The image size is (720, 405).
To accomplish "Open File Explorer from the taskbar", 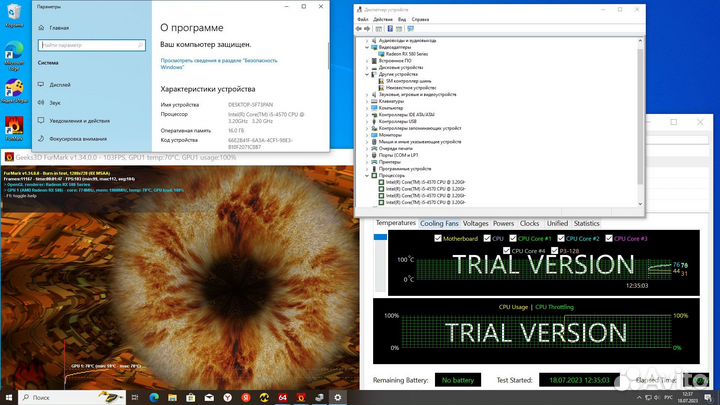I will 172,398.
